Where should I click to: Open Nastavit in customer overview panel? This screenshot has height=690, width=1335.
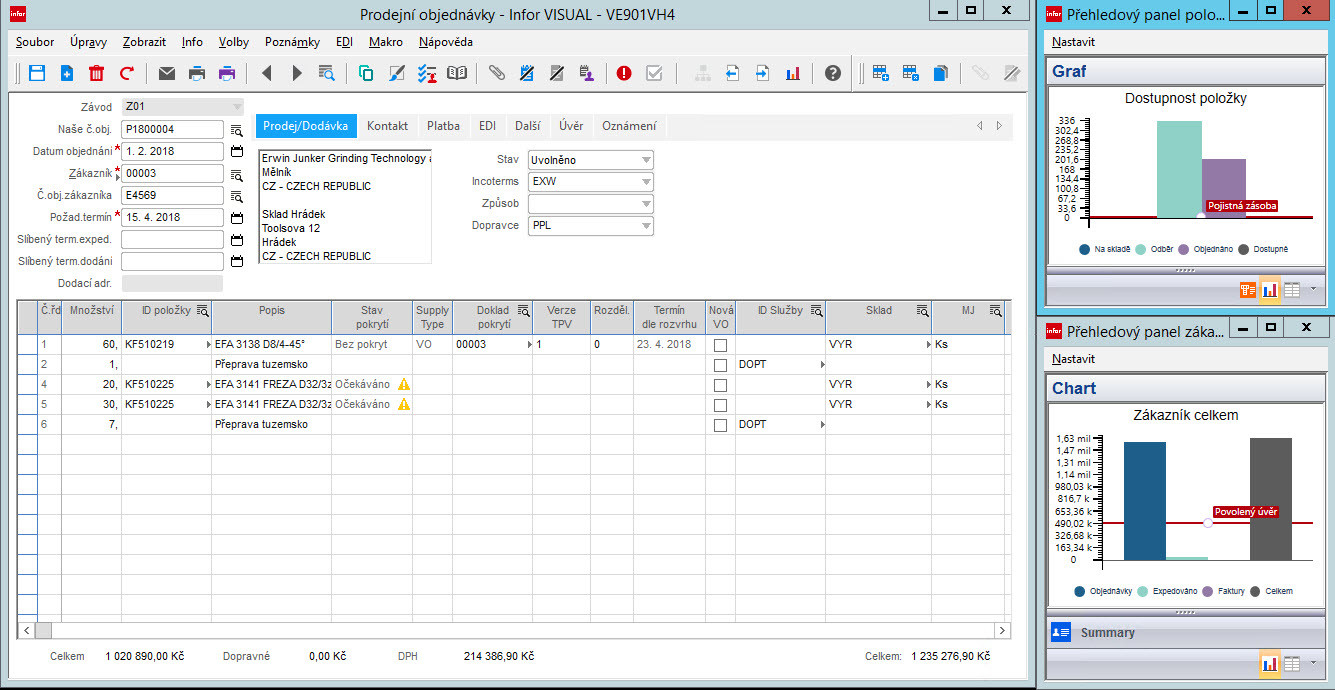point(1073,359)
